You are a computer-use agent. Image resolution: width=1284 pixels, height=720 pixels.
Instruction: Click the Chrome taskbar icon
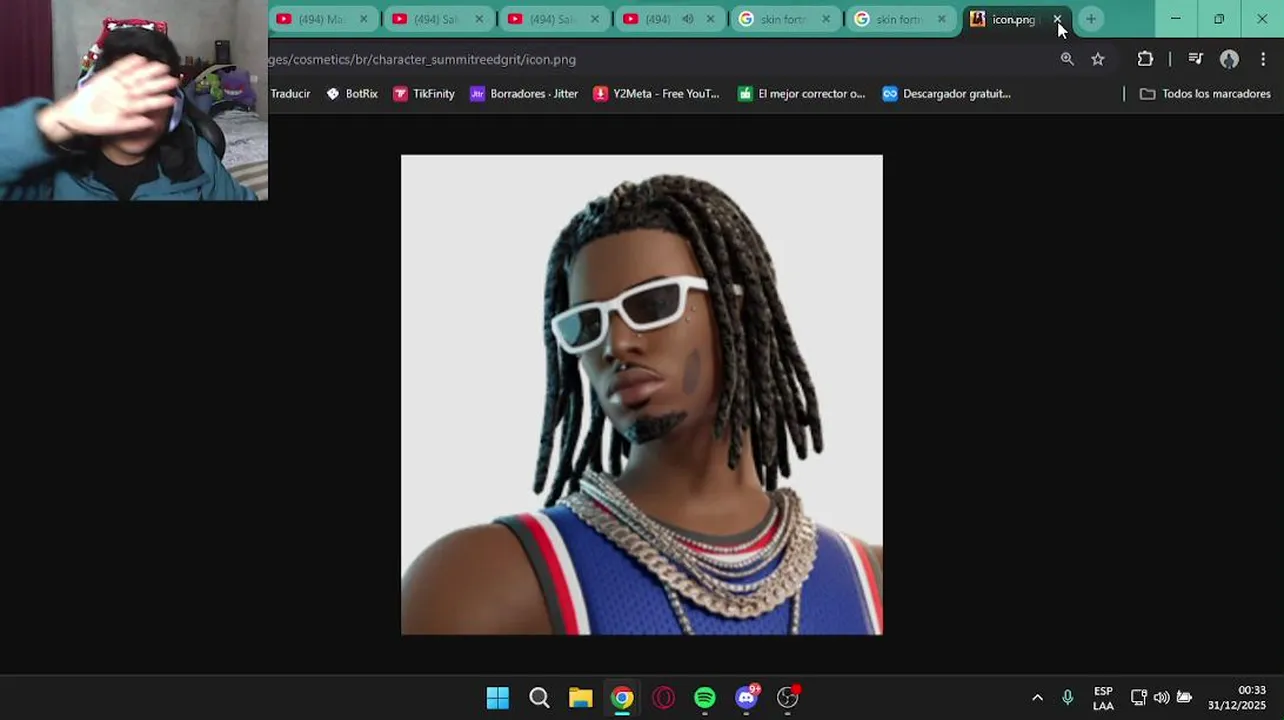point(622,698)
